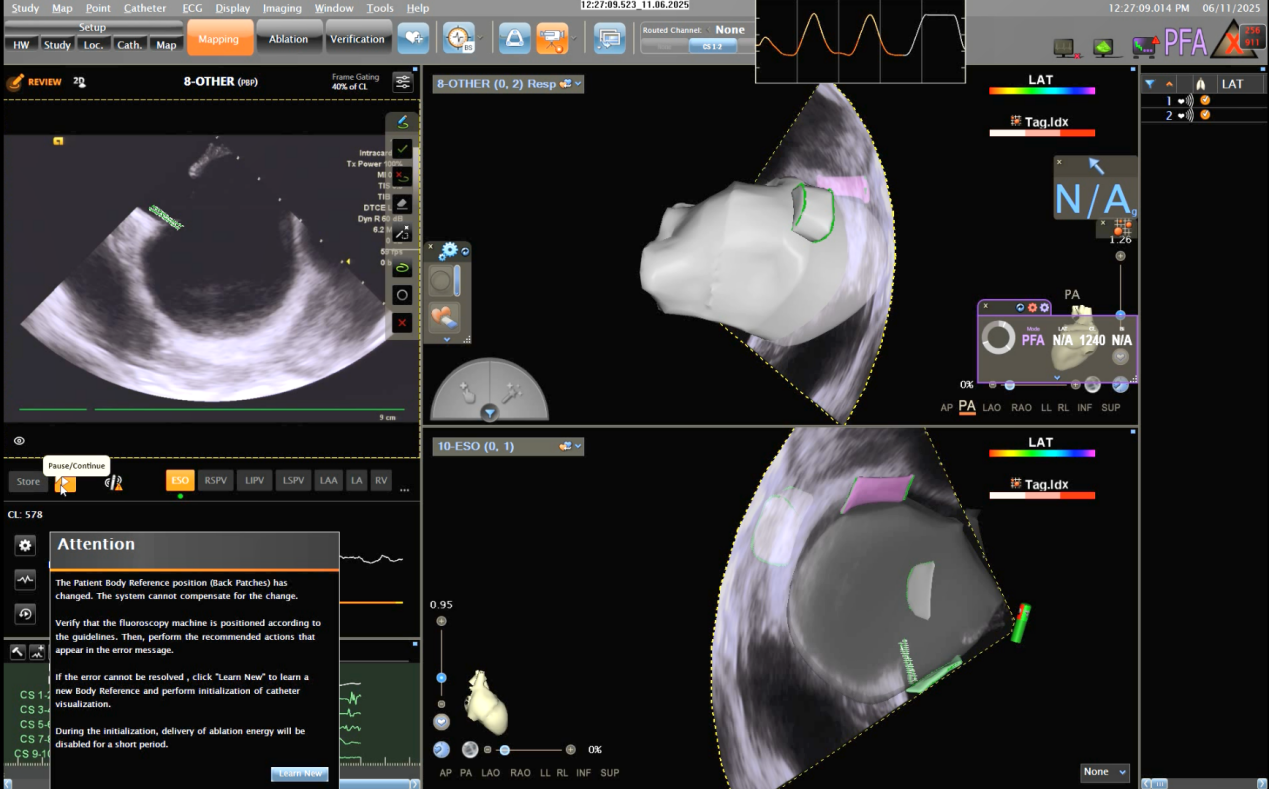
Task: Click the PFA icon in status area
Action: point(1185,42)
